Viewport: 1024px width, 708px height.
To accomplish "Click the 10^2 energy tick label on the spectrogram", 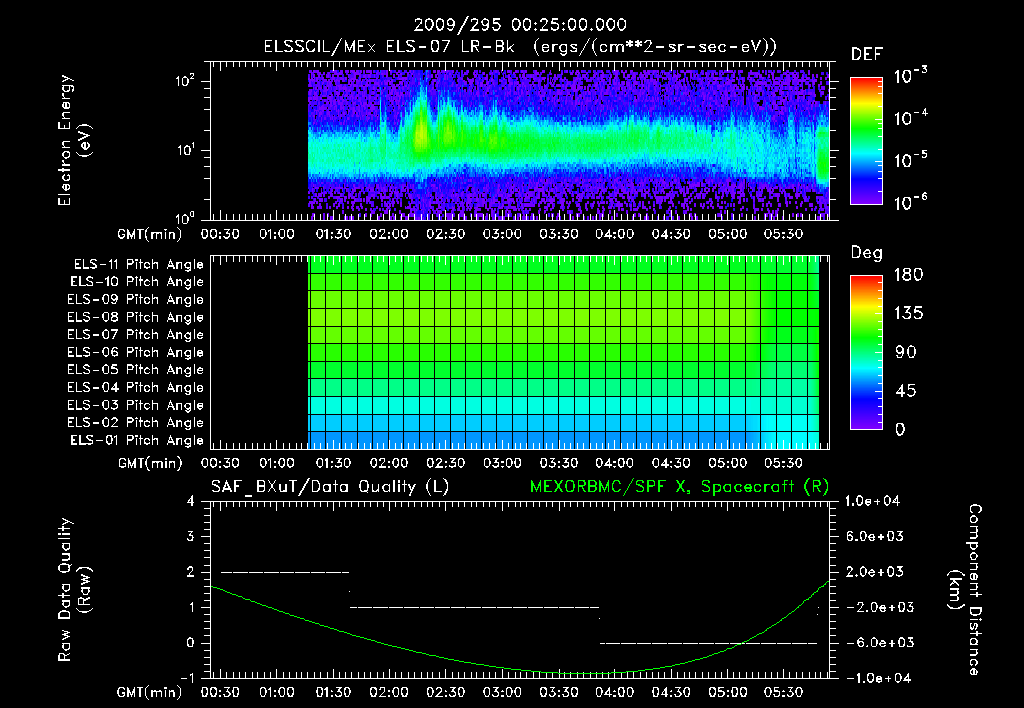I will pyautogui.click(x=185, y=82).
